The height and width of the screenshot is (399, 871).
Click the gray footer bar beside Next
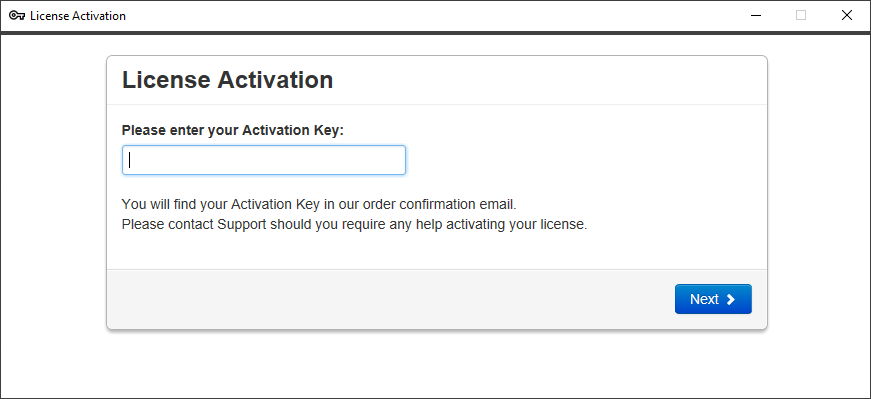point(389,299)
